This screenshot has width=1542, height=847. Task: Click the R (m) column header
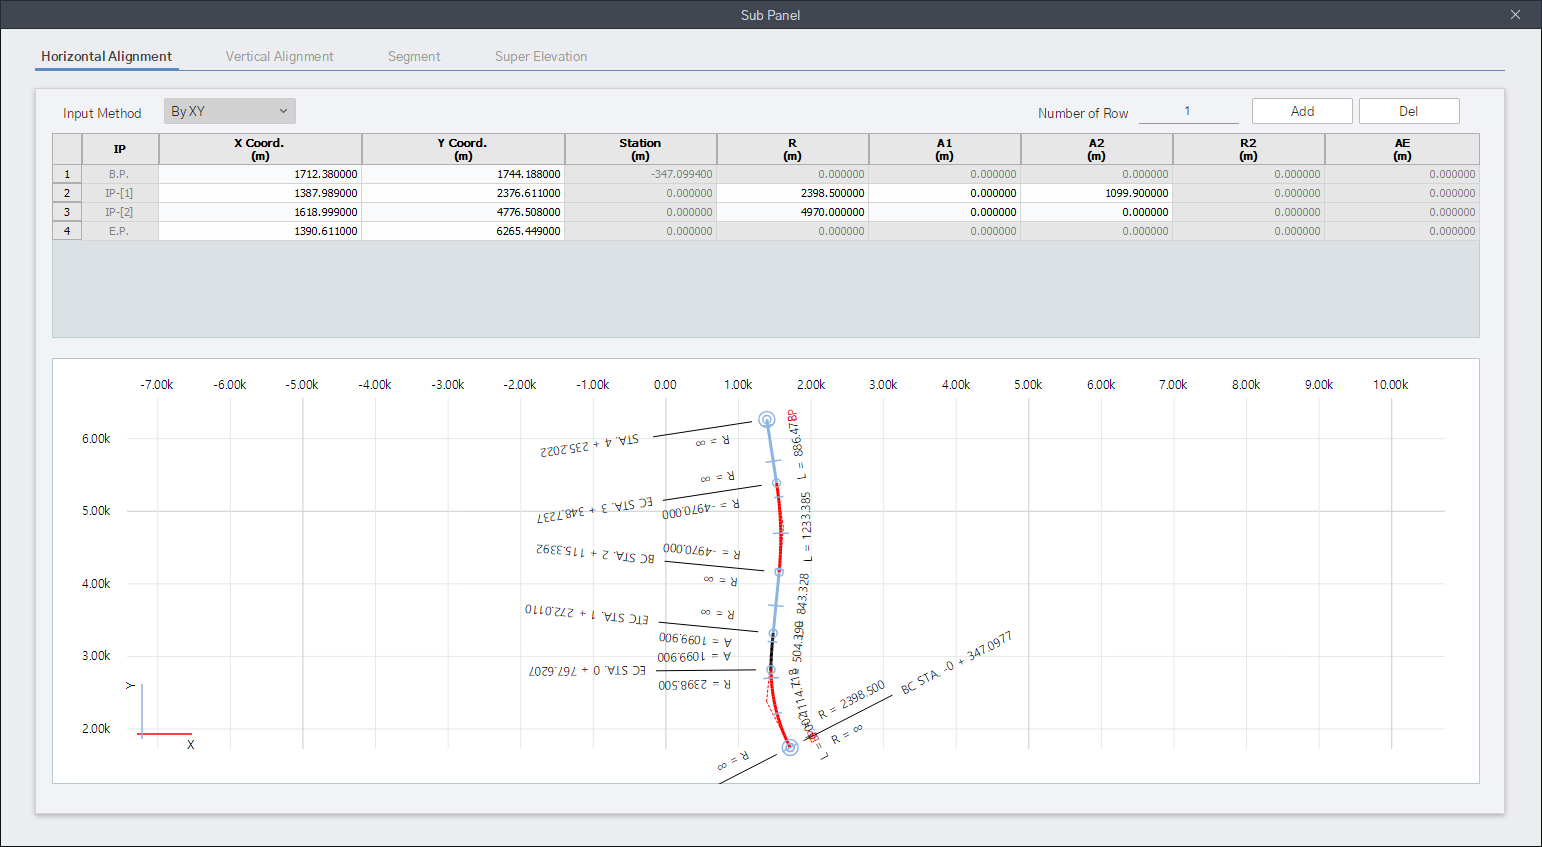point(793,149)
